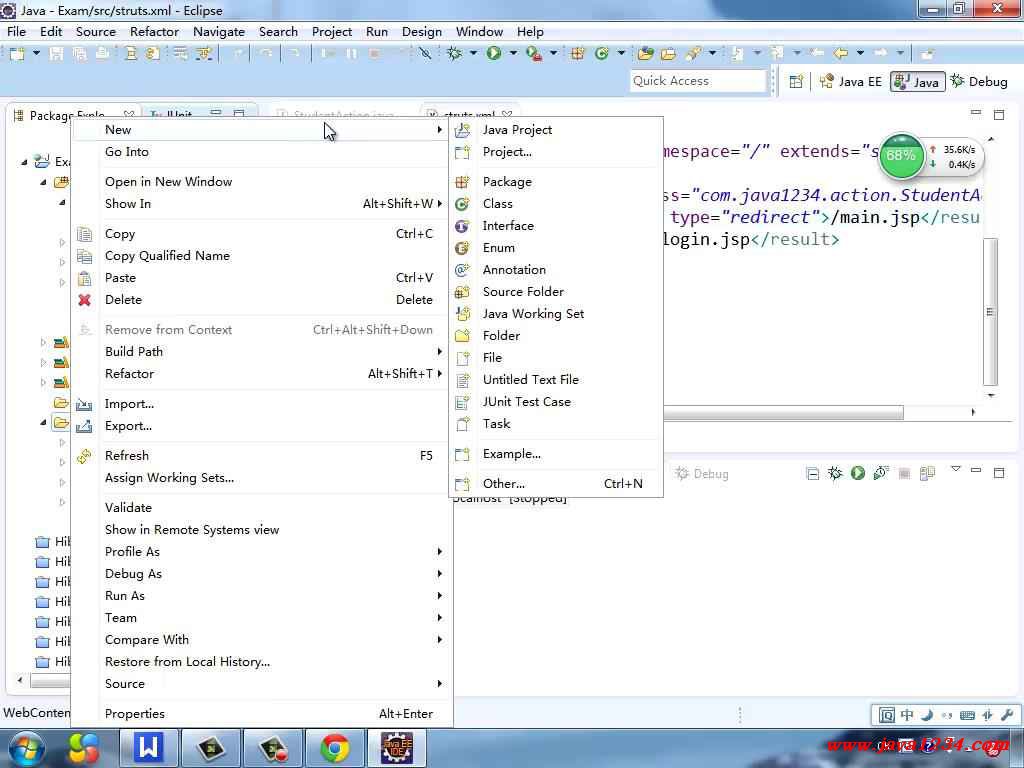Open the WPS Writer taskbar icon
This screenshot has height=768, width=1024.
148,748
